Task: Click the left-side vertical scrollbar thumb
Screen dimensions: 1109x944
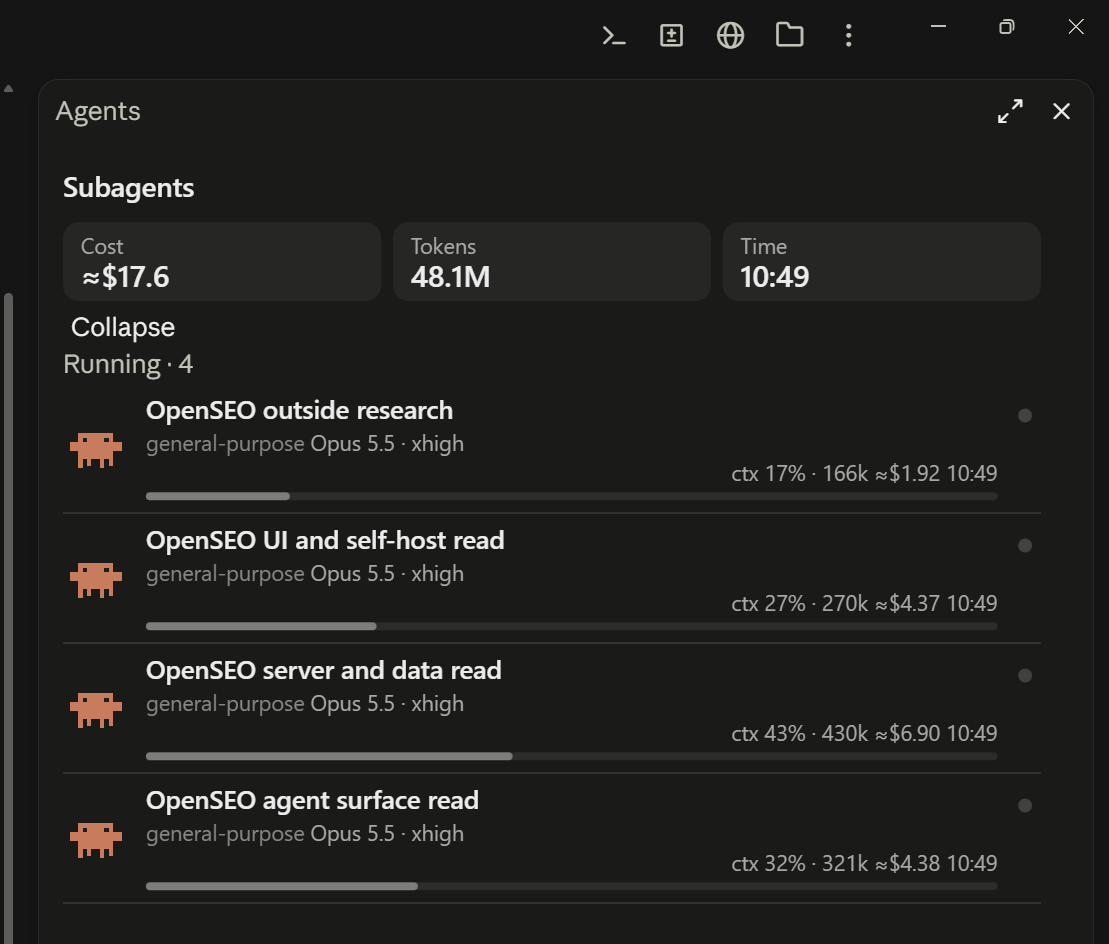Action: [8, 618]
